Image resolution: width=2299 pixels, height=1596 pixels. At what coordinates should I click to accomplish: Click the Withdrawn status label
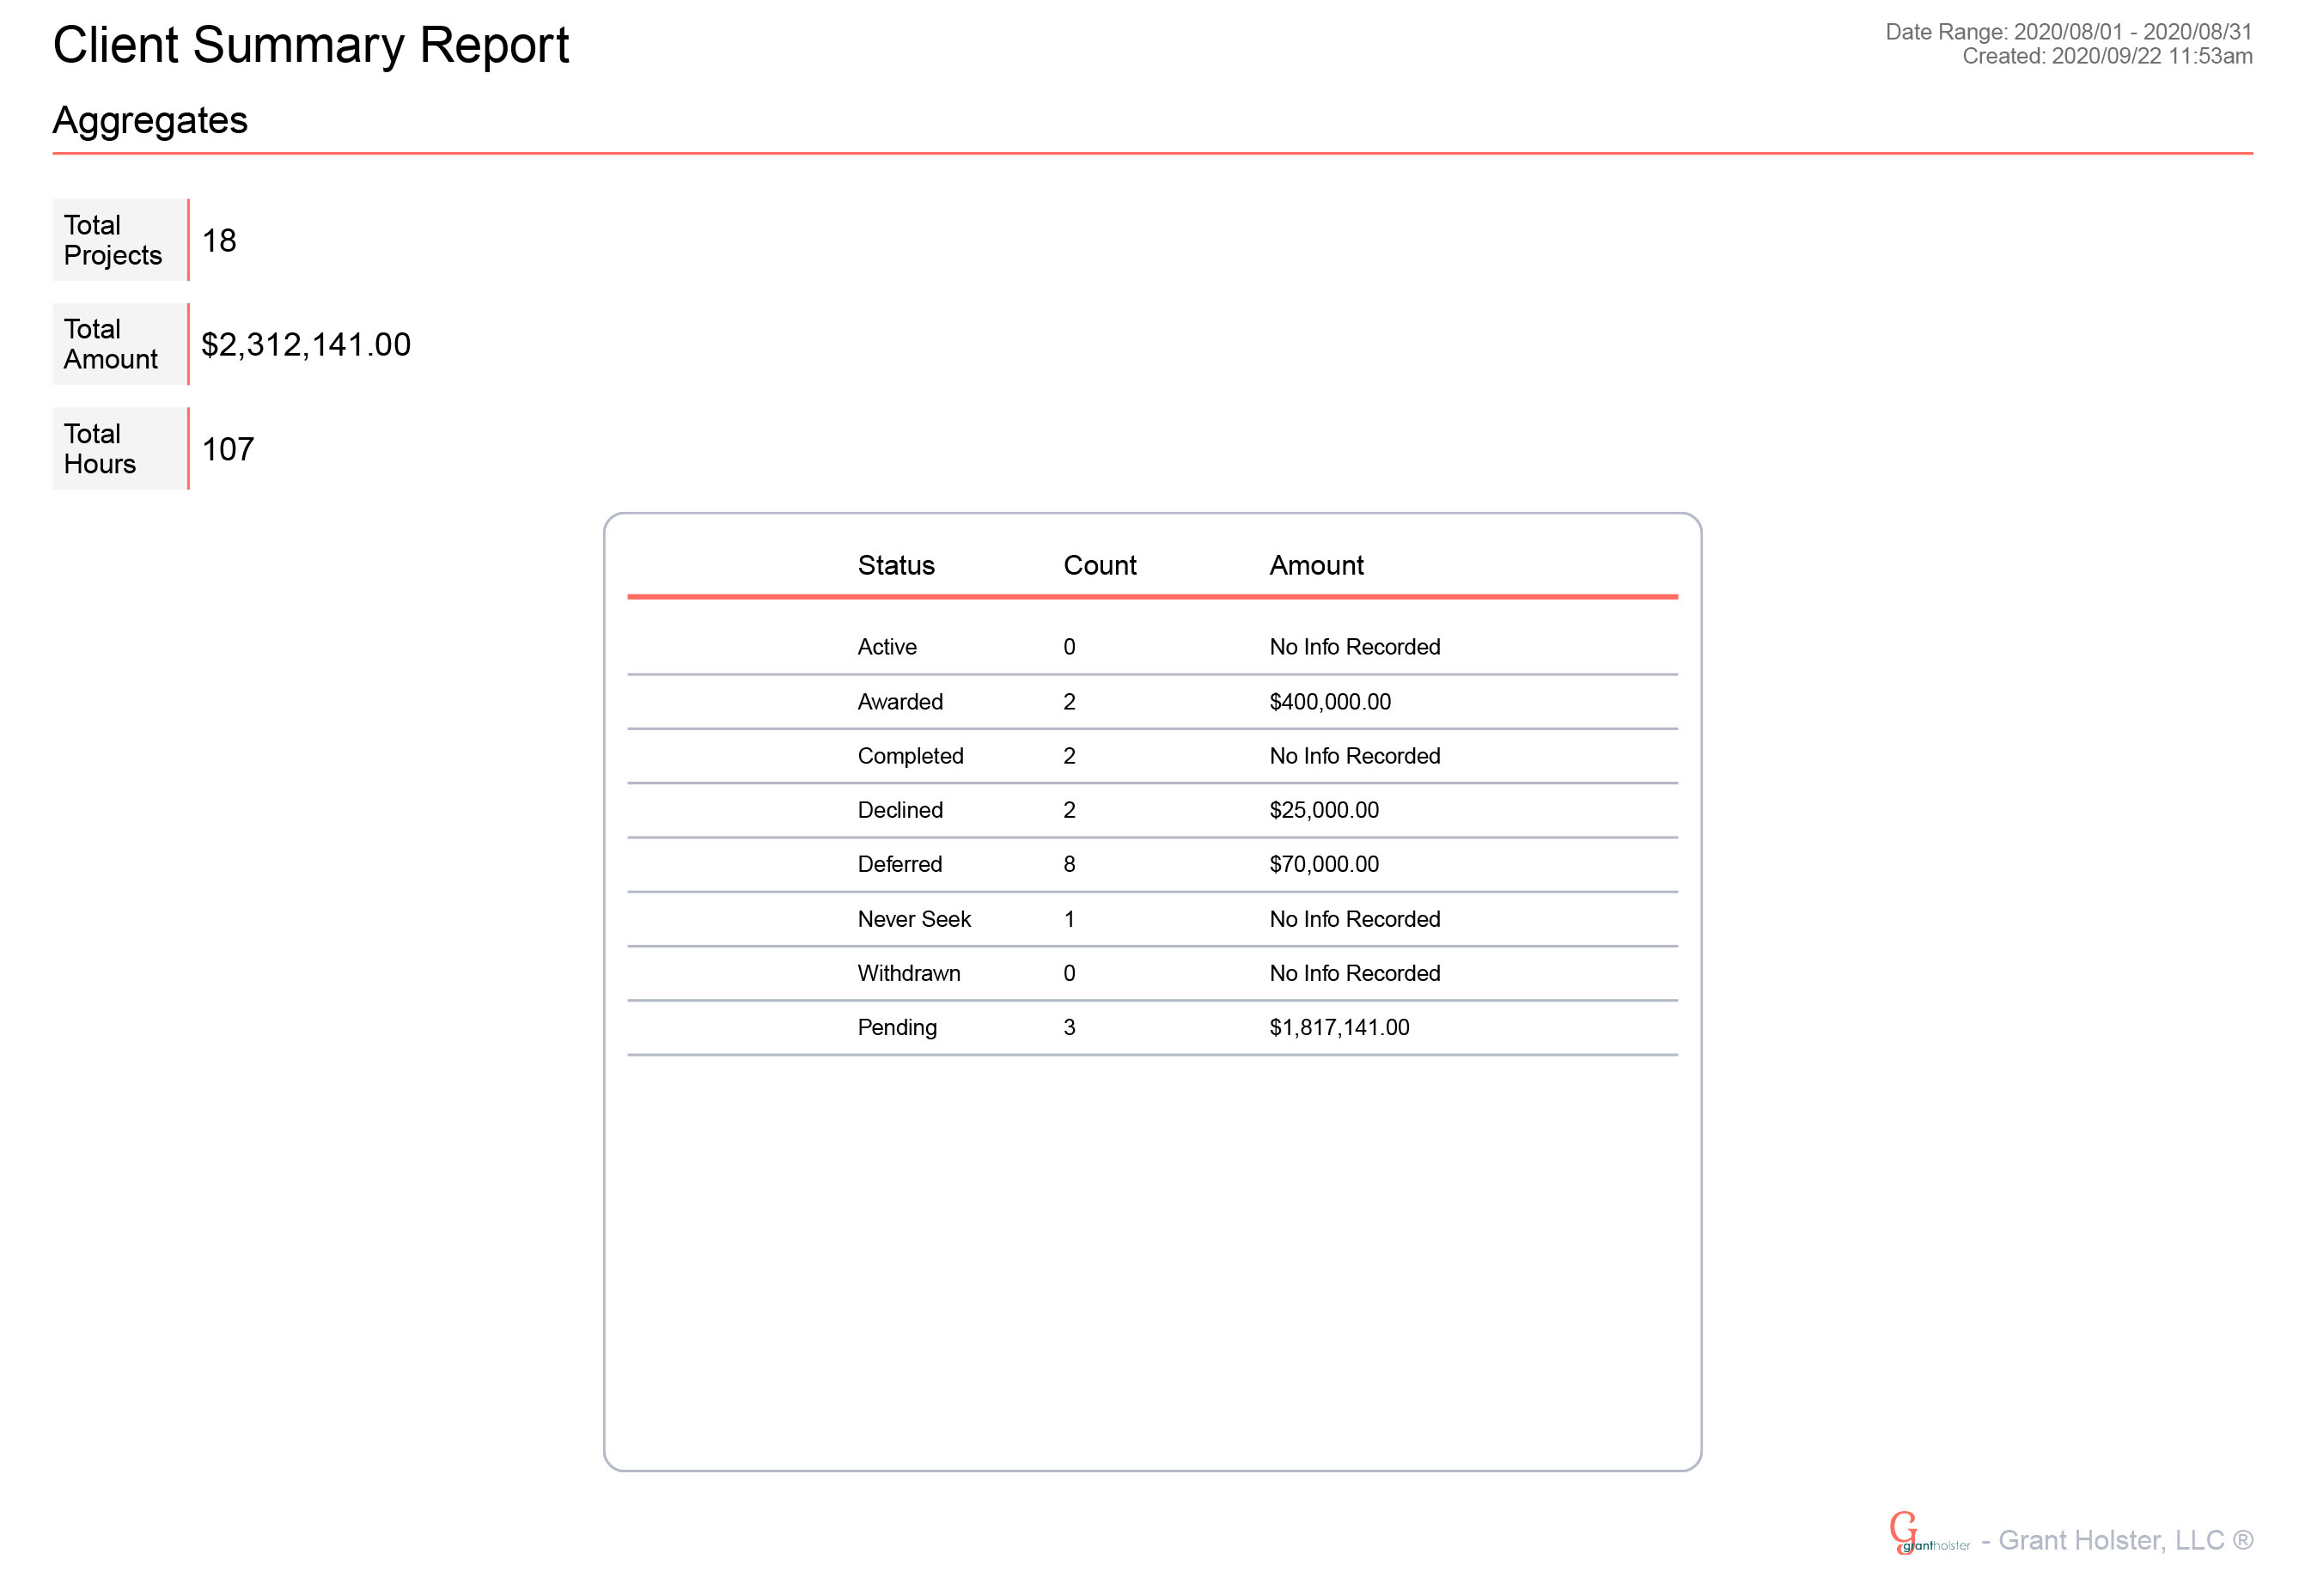(908, 973)
